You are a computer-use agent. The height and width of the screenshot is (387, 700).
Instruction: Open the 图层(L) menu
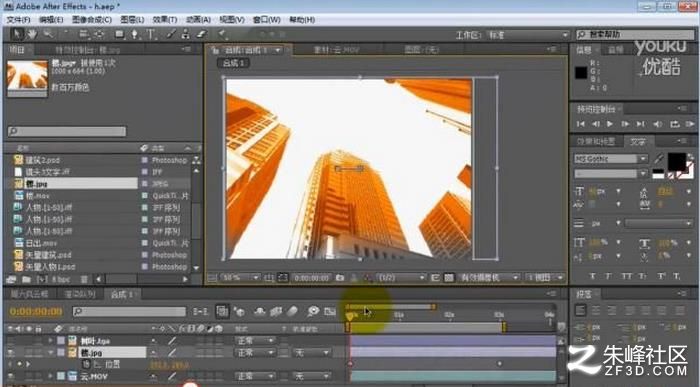[x=132, y=20]
